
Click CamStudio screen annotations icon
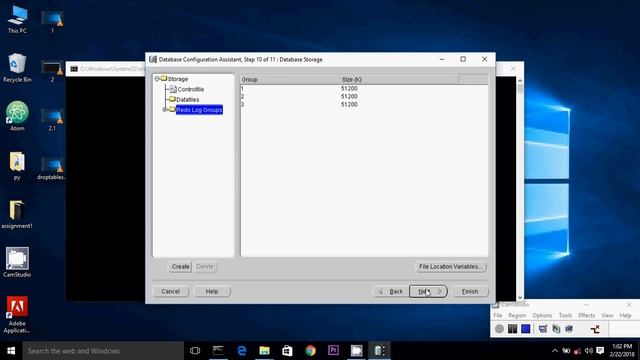point(542,329)
